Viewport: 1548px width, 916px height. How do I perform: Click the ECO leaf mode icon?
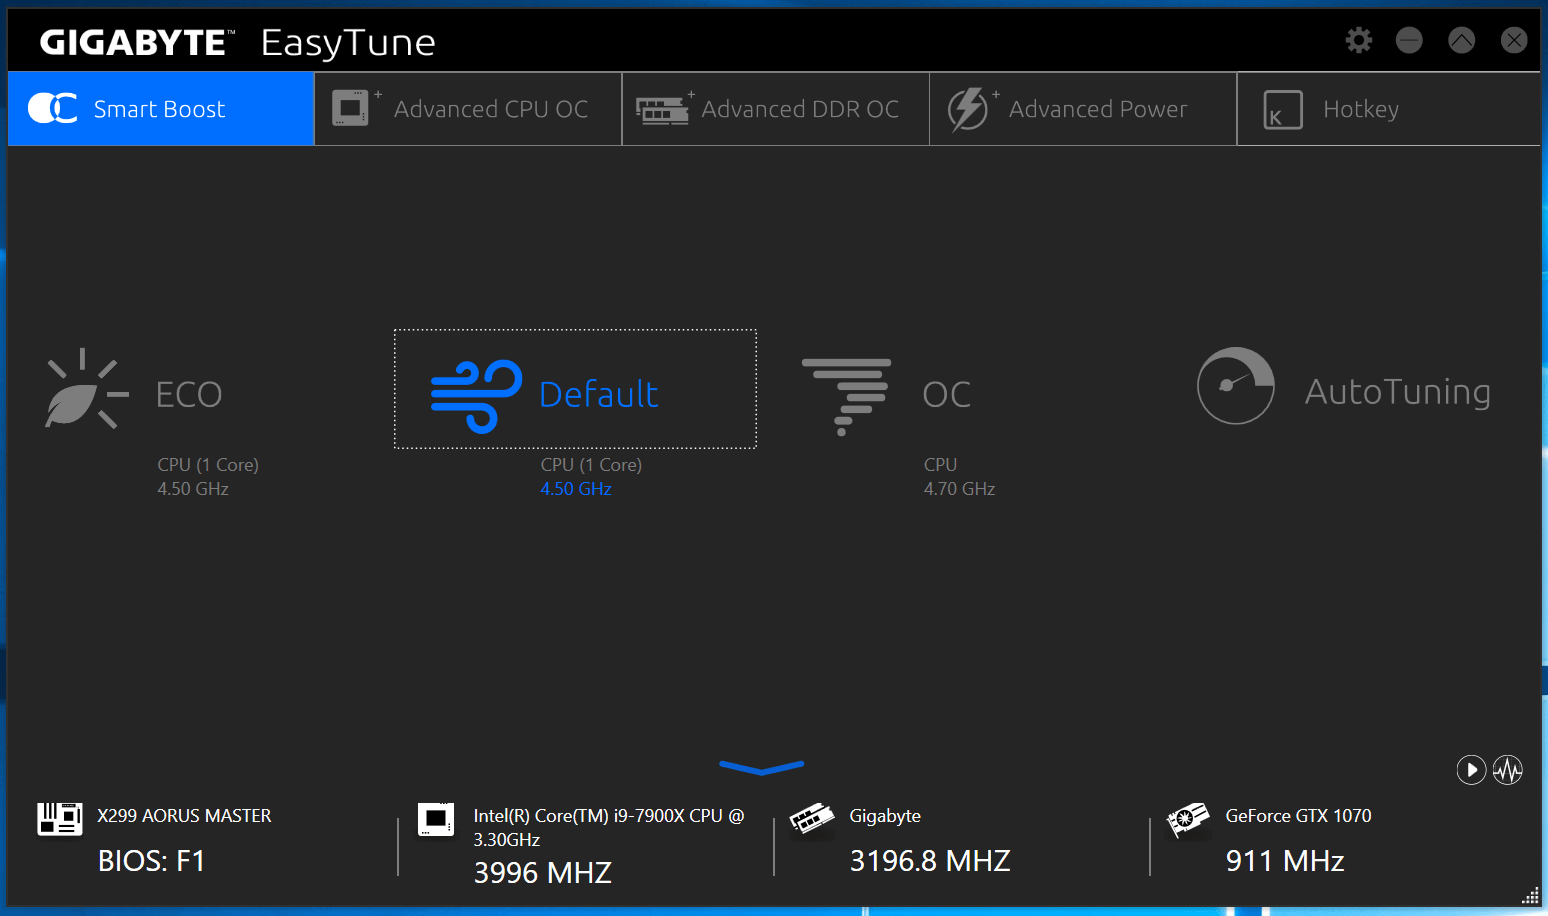point(86,390)
